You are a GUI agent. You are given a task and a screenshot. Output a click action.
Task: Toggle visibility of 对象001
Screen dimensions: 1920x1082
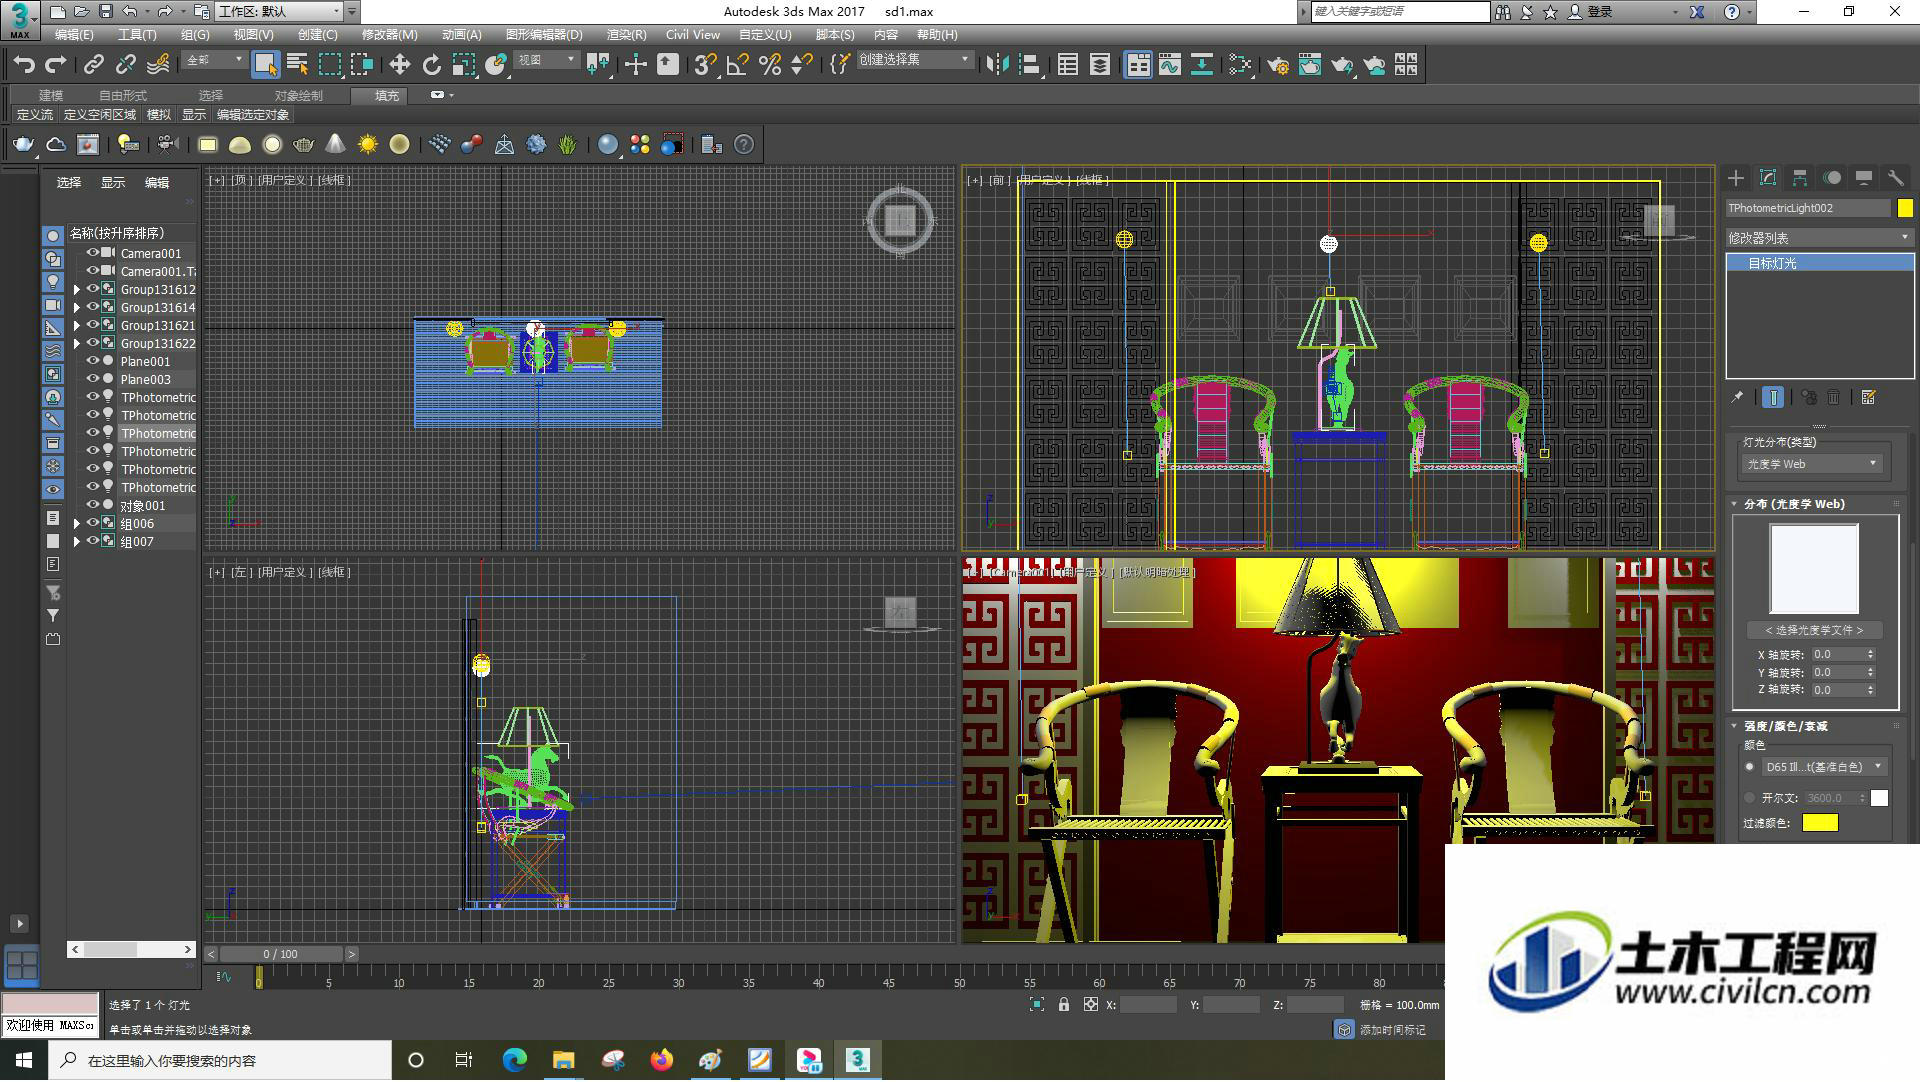tap(92, 505)
